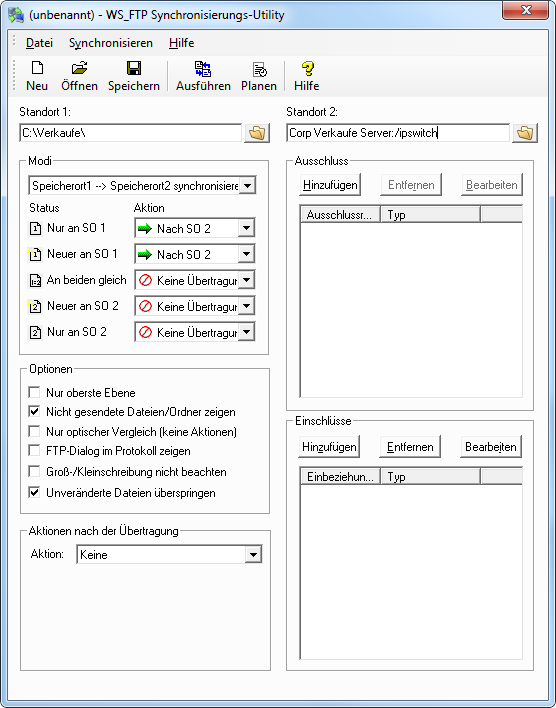Uncheck 'Nicht gesendete Dateien/Ordner zeigen'
This screenshot has width=556, height=708.
[34, 411]
